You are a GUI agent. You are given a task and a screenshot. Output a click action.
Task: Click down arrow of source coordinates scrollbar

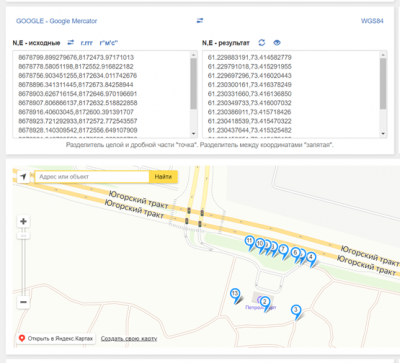[194, 134]
